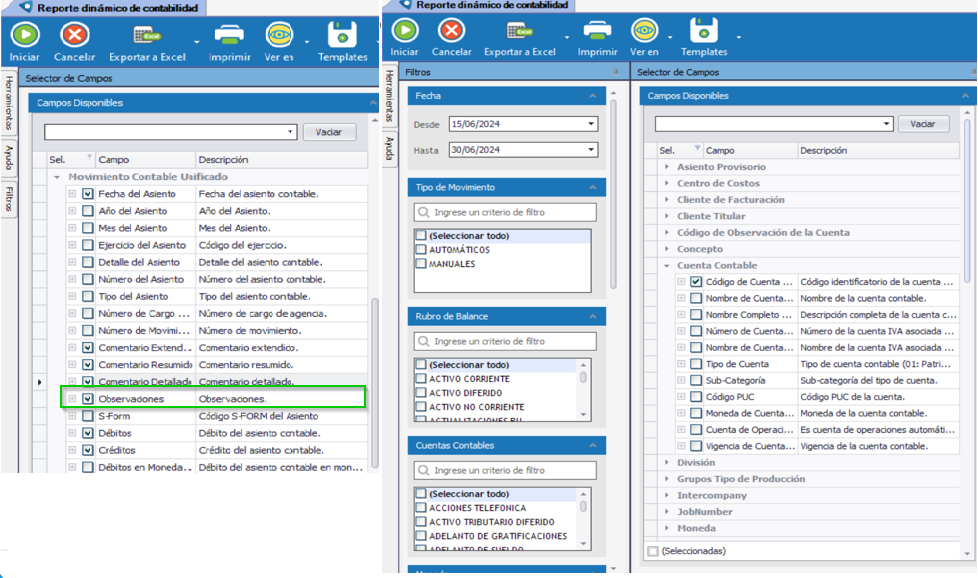Check ACCIONES TELEFONICA checkbox
The width and height of the screenshot is (978, 578).
click(x=421, y=508)
